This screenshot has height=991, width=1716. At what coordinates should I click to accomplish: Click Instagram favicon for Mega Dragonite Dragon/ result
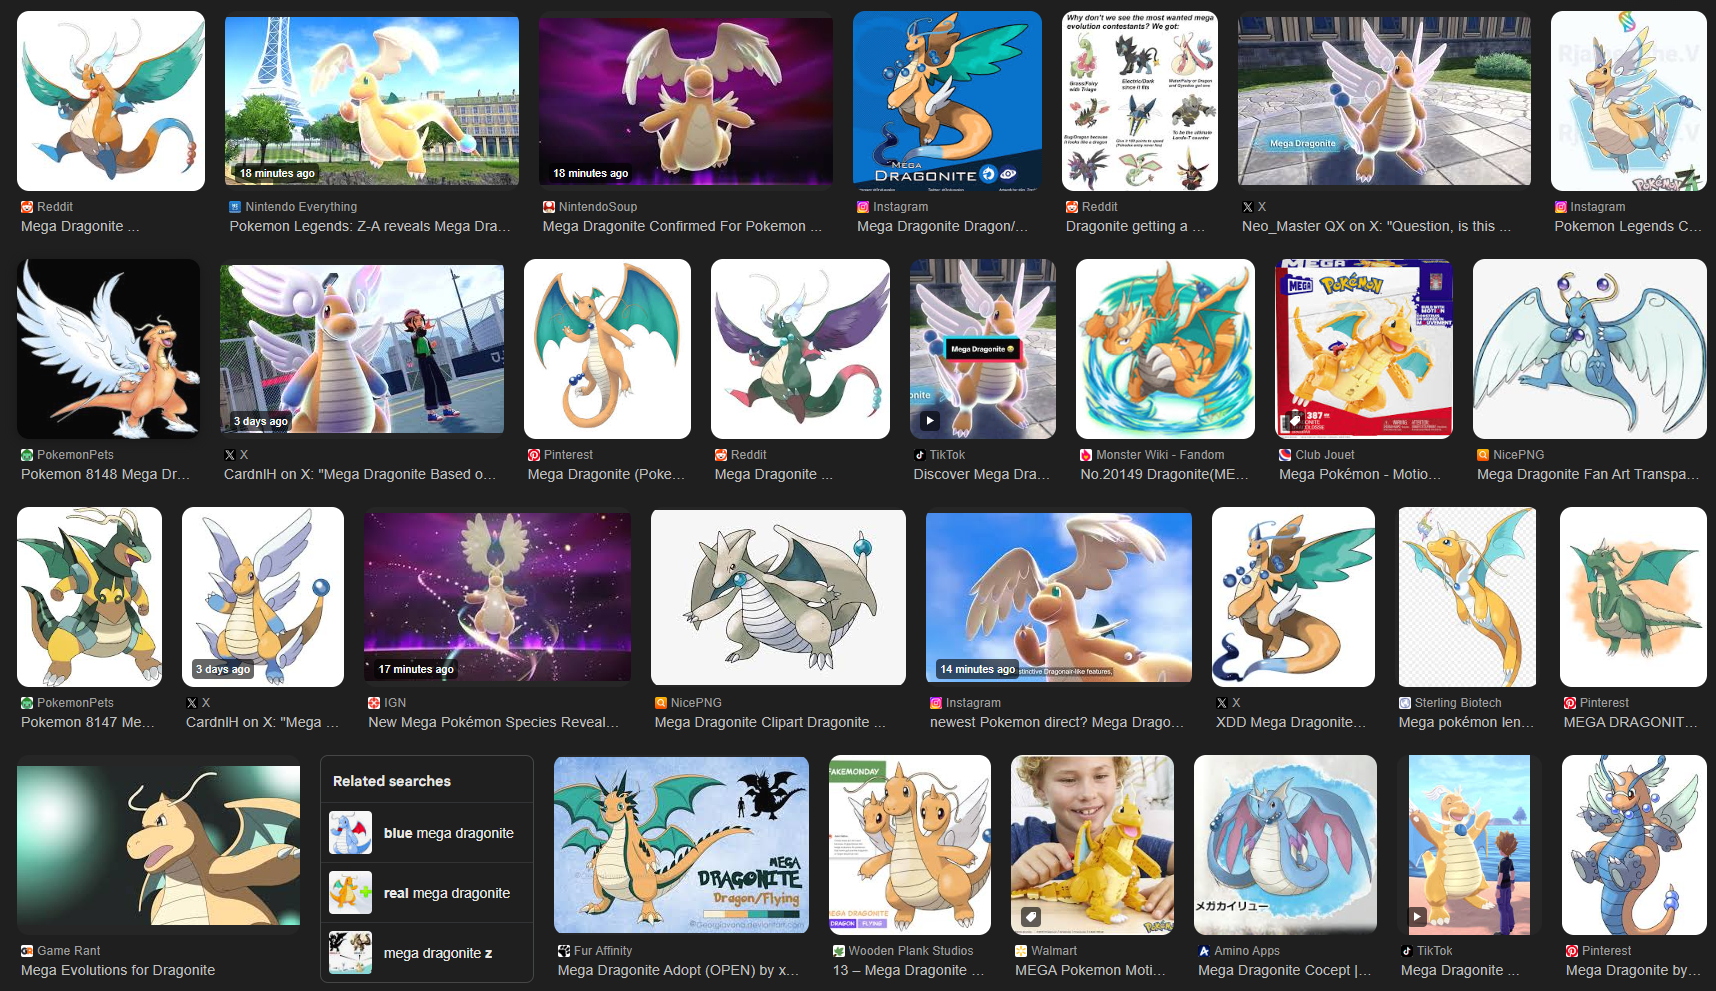point(863,207)
